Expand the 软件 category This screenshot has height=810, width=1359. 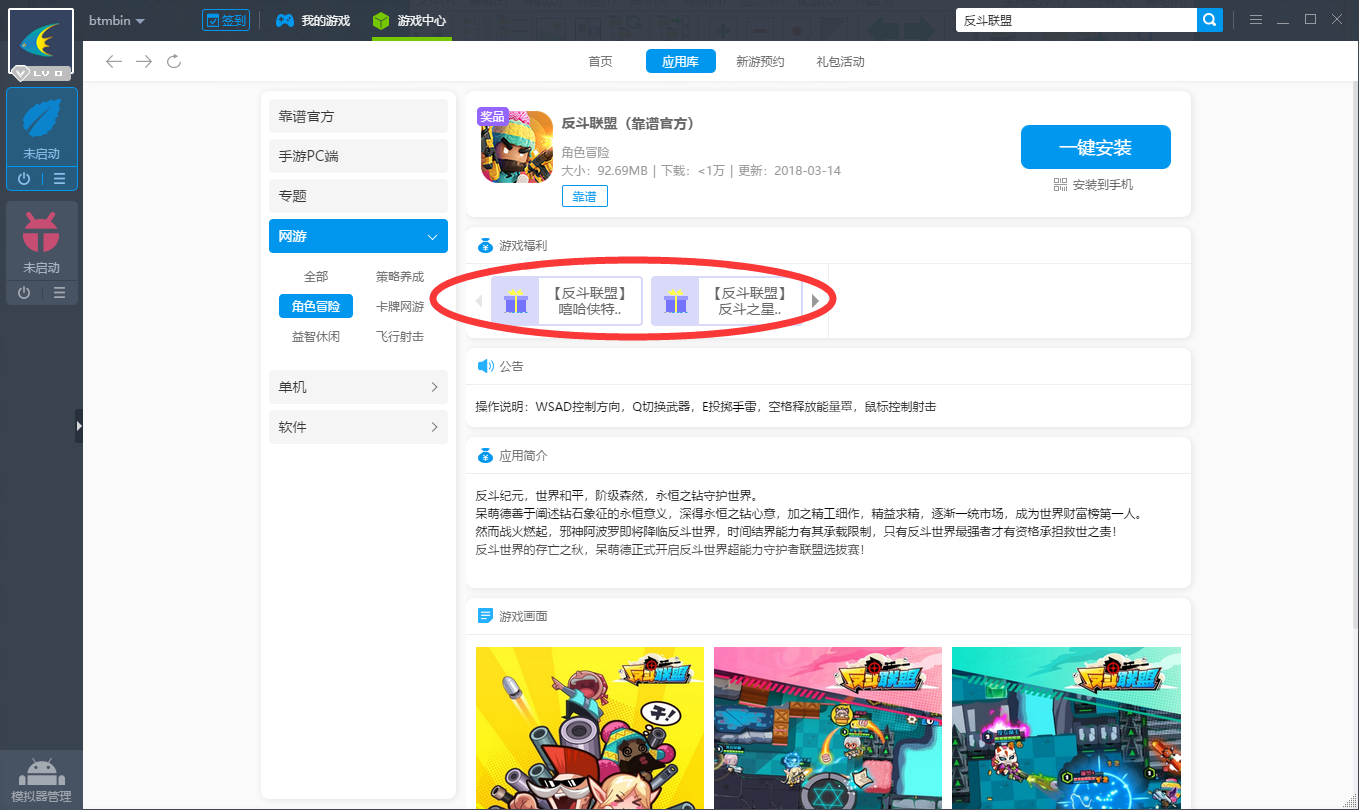click(x=358, y=427)
